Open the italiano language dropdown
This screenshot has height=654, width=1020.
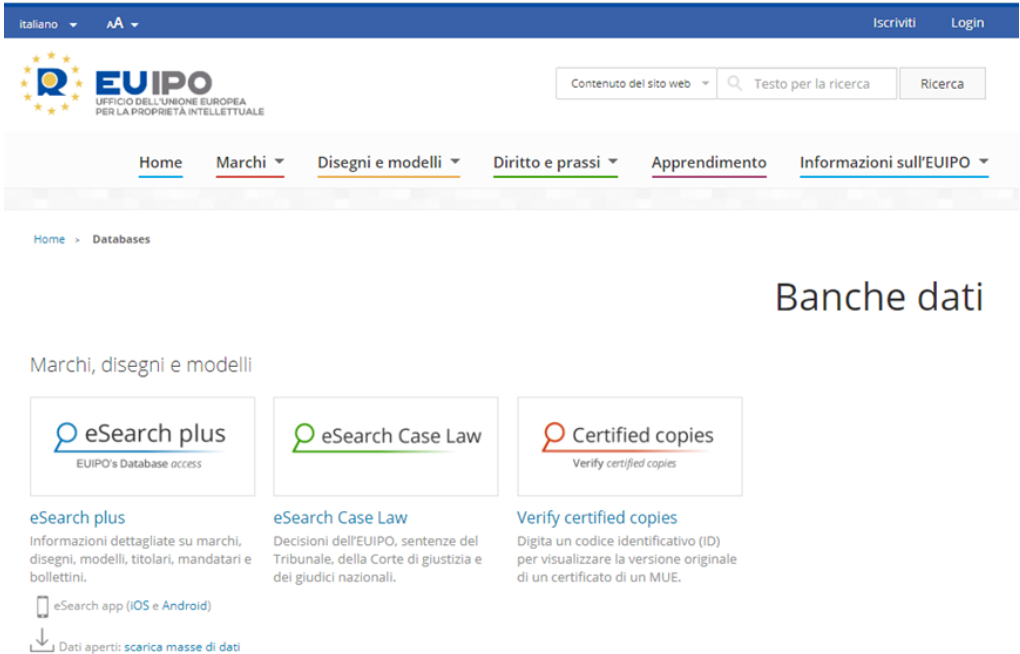(48, 24)
